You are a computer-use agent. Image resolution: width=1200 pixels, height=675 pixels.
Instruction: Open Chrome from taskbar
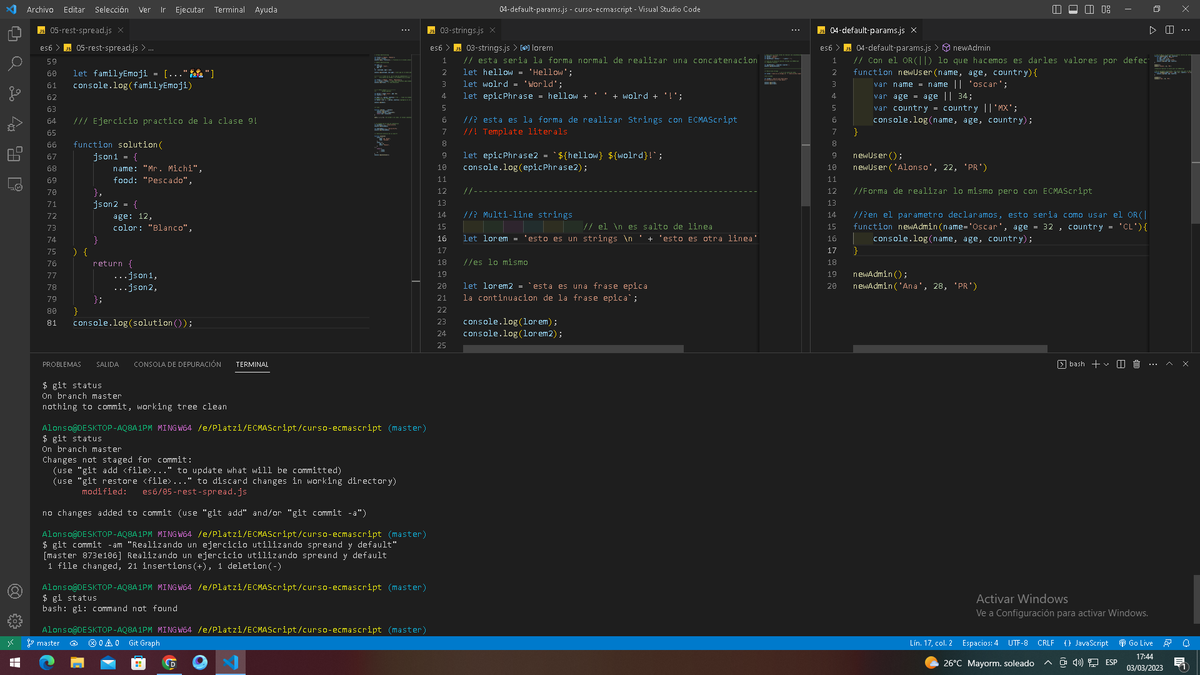pos(169,663)
